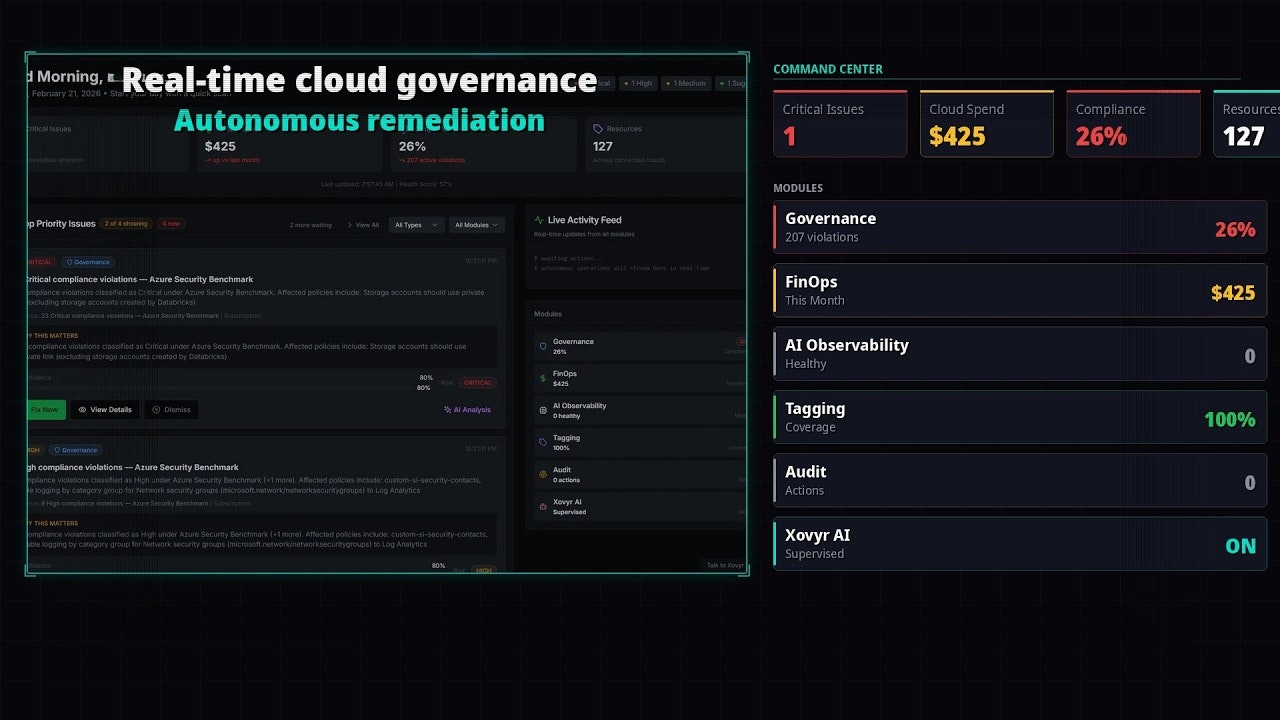Toggle Xovyr AI supervised mode ON switch
The height and width of the screenshot is (720, 1280).
[1240, 546]
